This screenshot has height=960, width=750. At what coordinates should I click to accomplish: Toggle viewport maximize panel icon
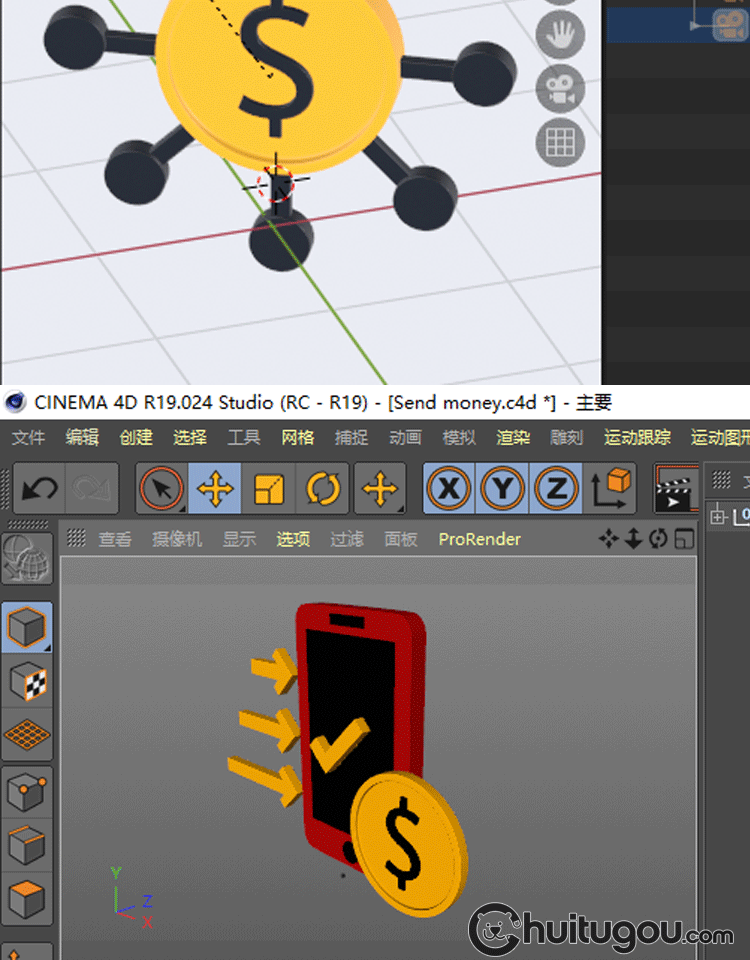coord(684,539)
